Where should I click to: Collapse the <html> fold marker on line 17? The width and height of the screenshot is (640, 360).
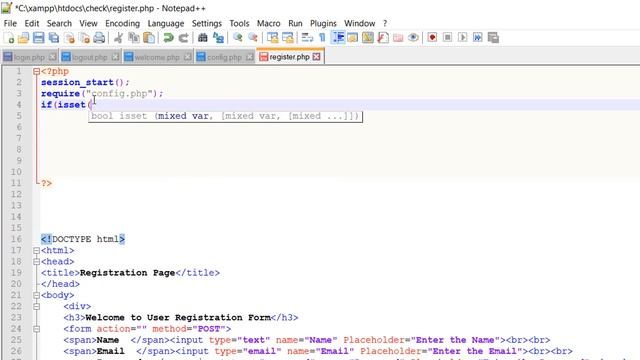point(36,250)
